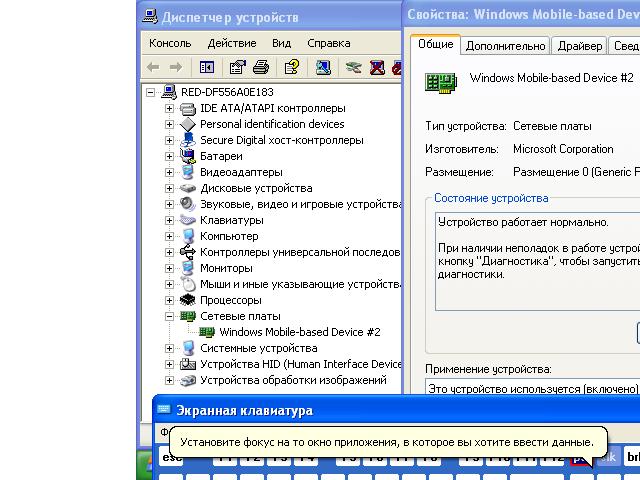Click the Uninstall device red X icon

(377, 67)
